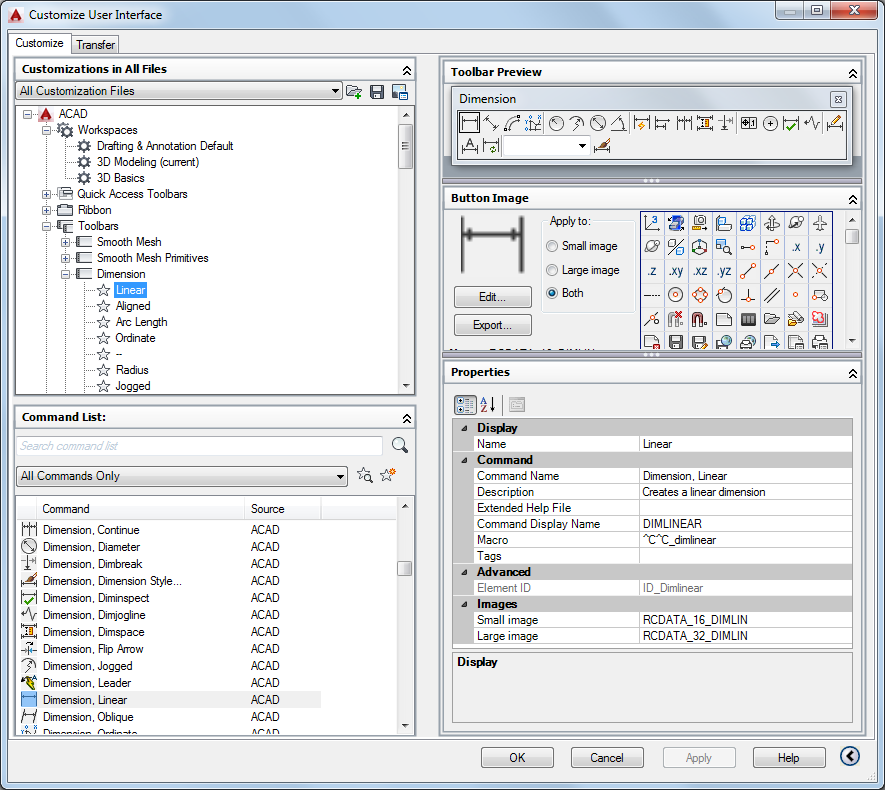Click the Macro property value field
Viewport: 885px width, 790px height.
[x=746, y=540]
